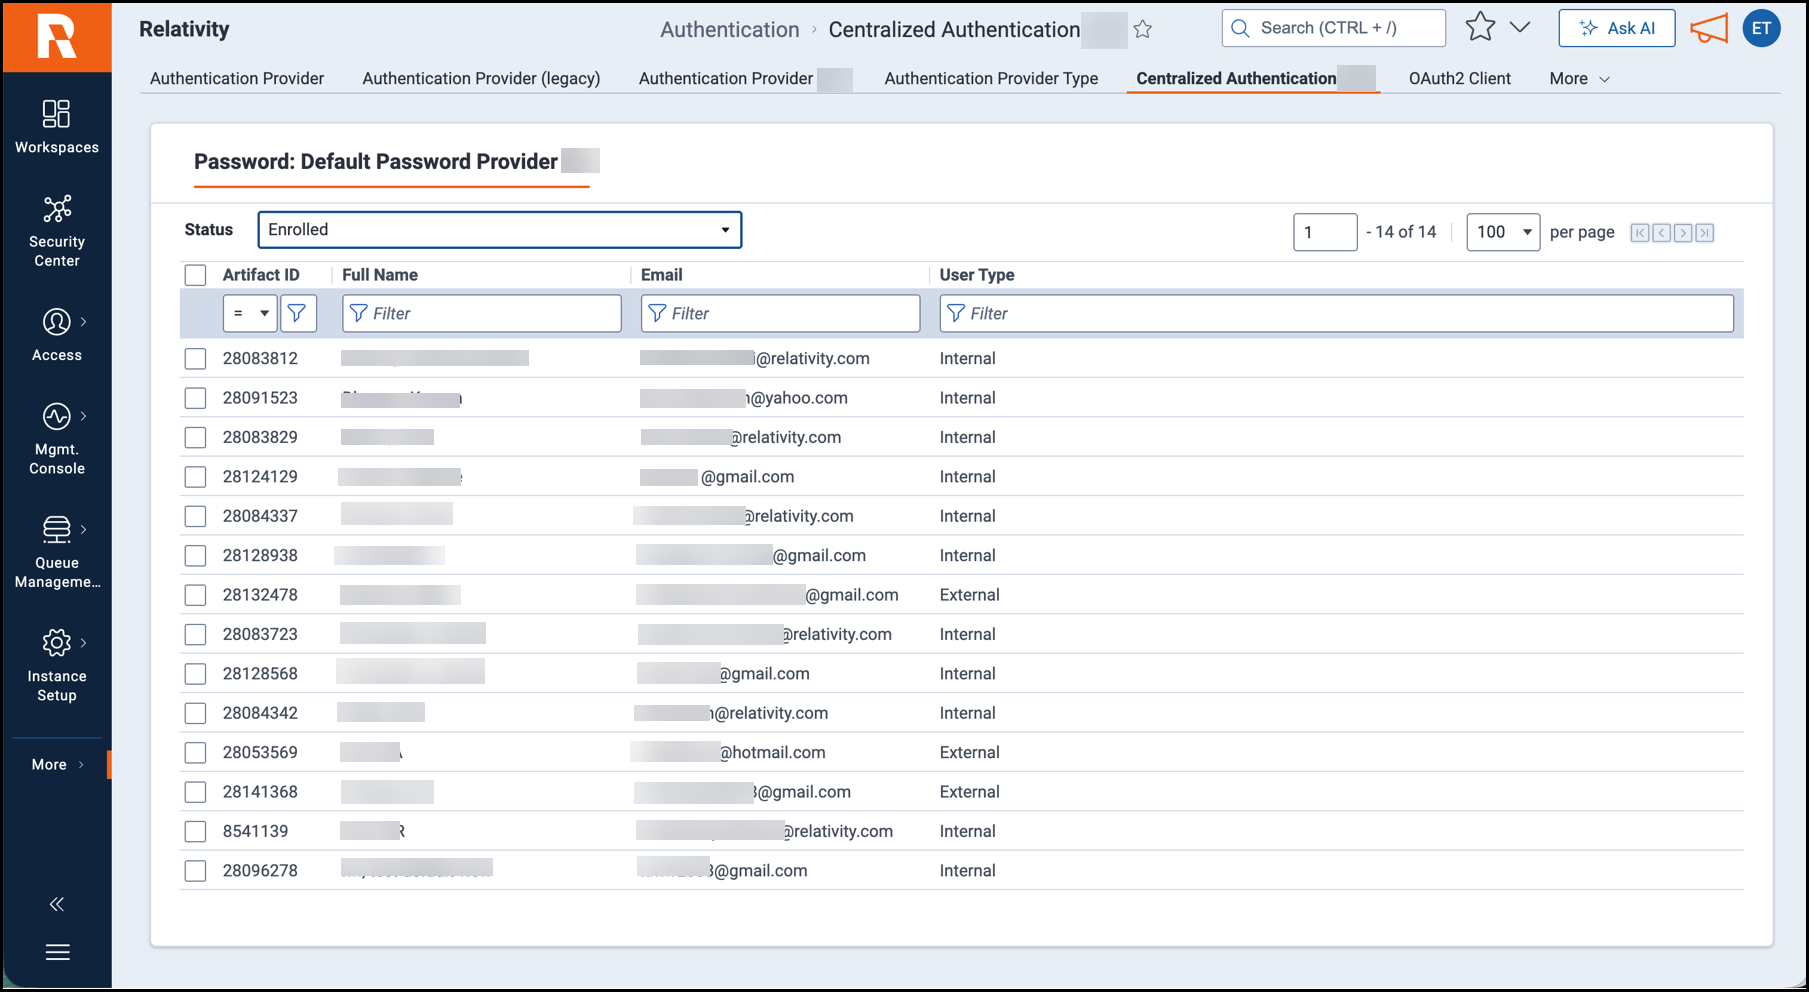Click the Search (CTRL + /) field

(x=1334, y=28)
